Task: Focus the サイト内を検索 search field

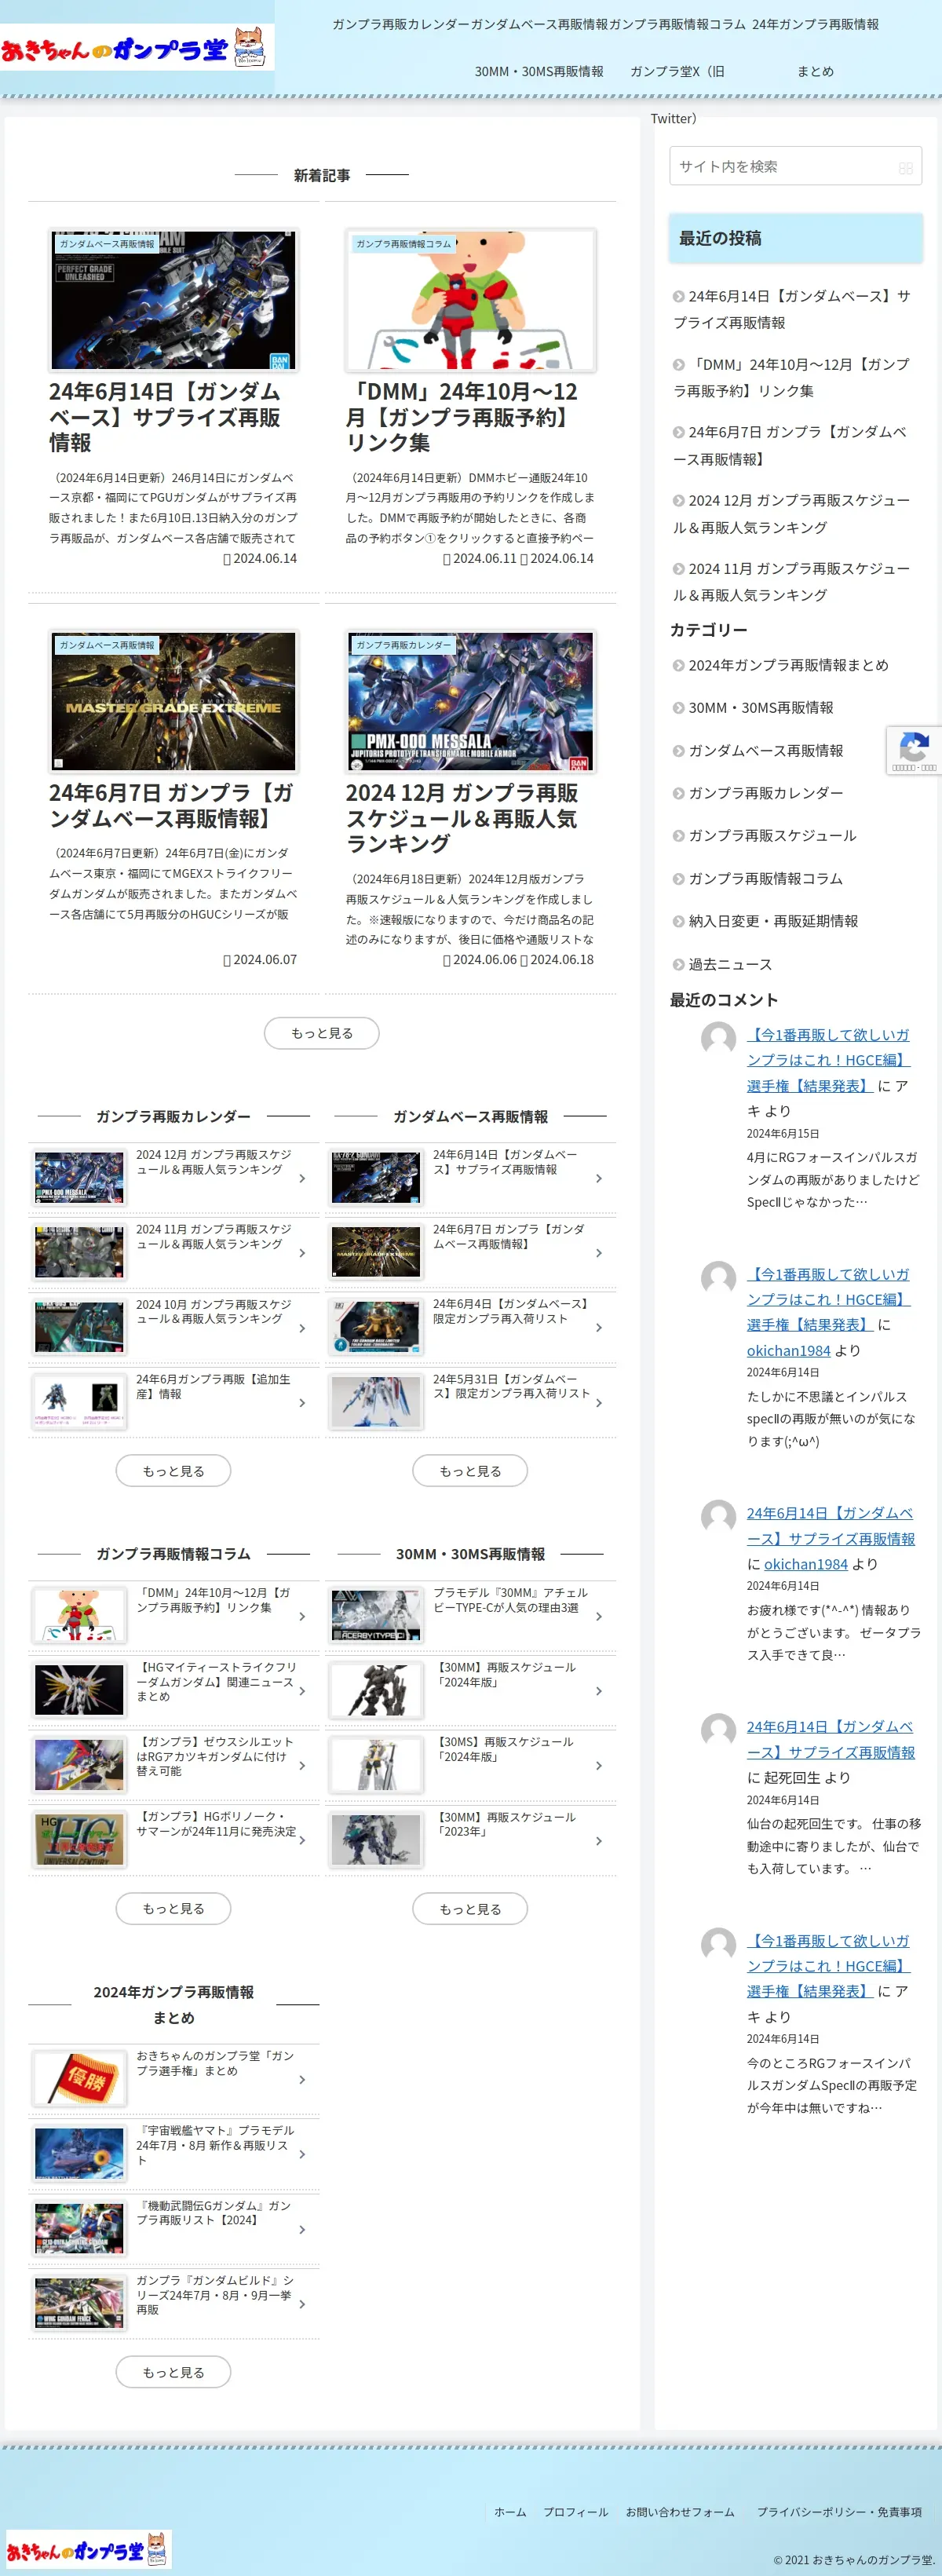Action: 795,166
